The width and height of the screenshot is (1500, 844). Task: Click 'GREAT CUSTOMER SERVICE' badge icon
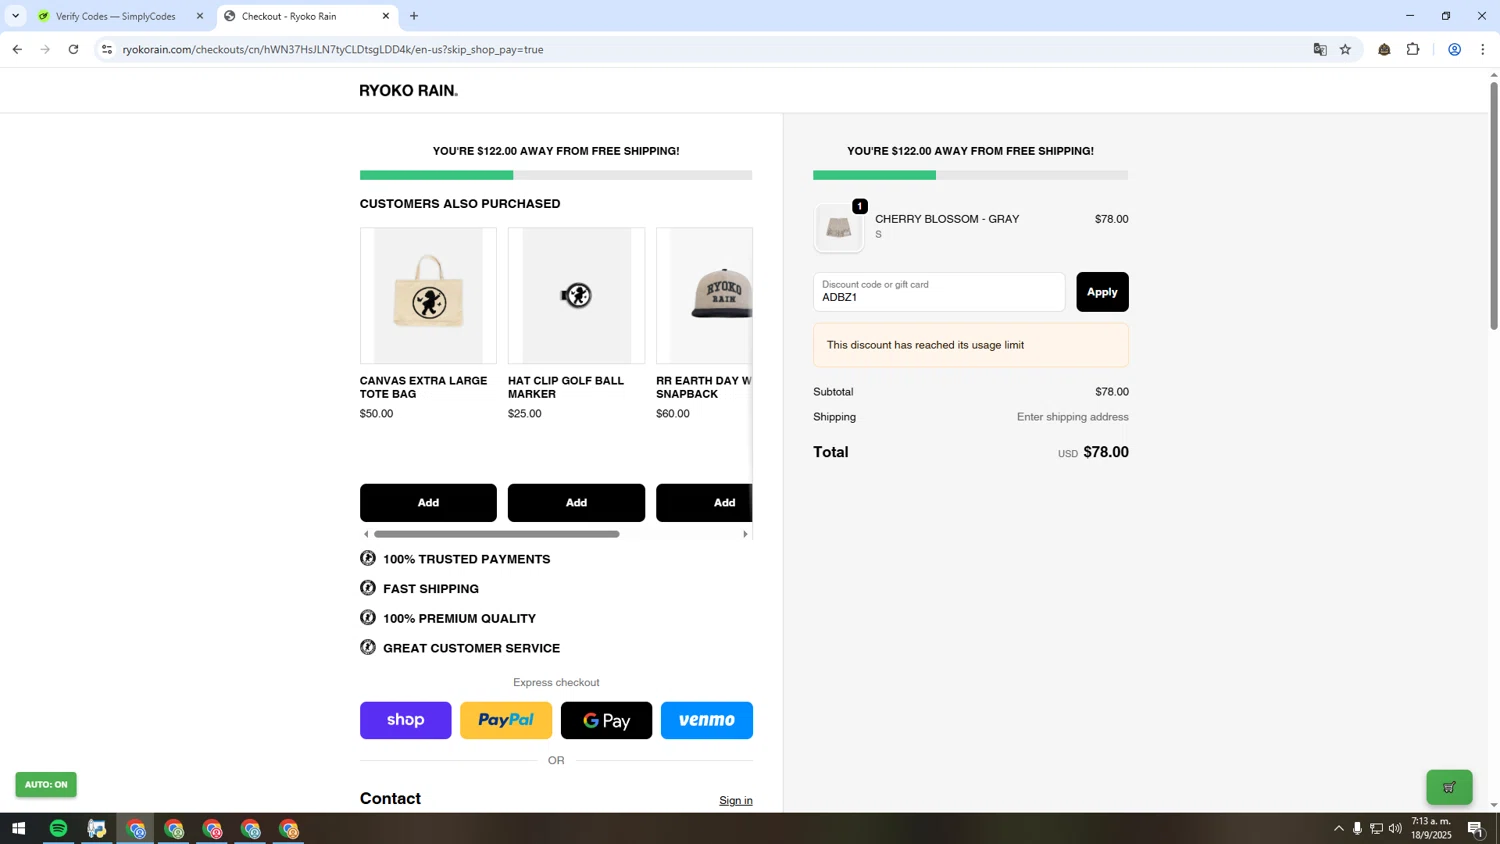pos(368,647)
